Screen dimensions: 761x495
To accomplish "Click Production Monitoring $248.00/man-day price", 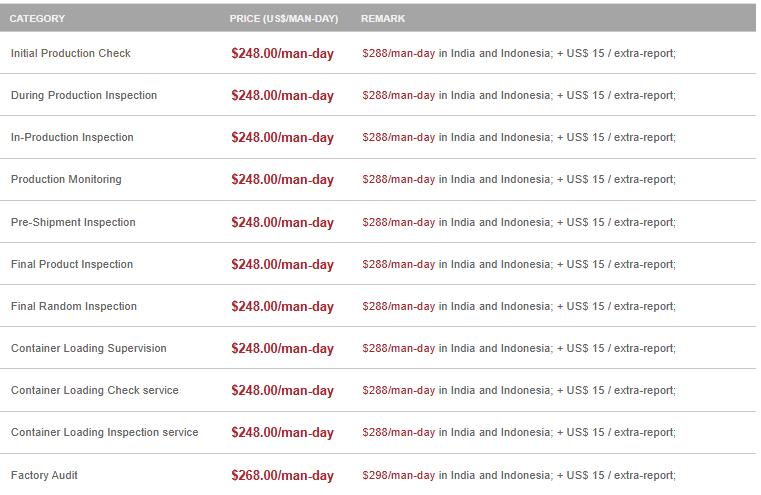I will (282, 180).
